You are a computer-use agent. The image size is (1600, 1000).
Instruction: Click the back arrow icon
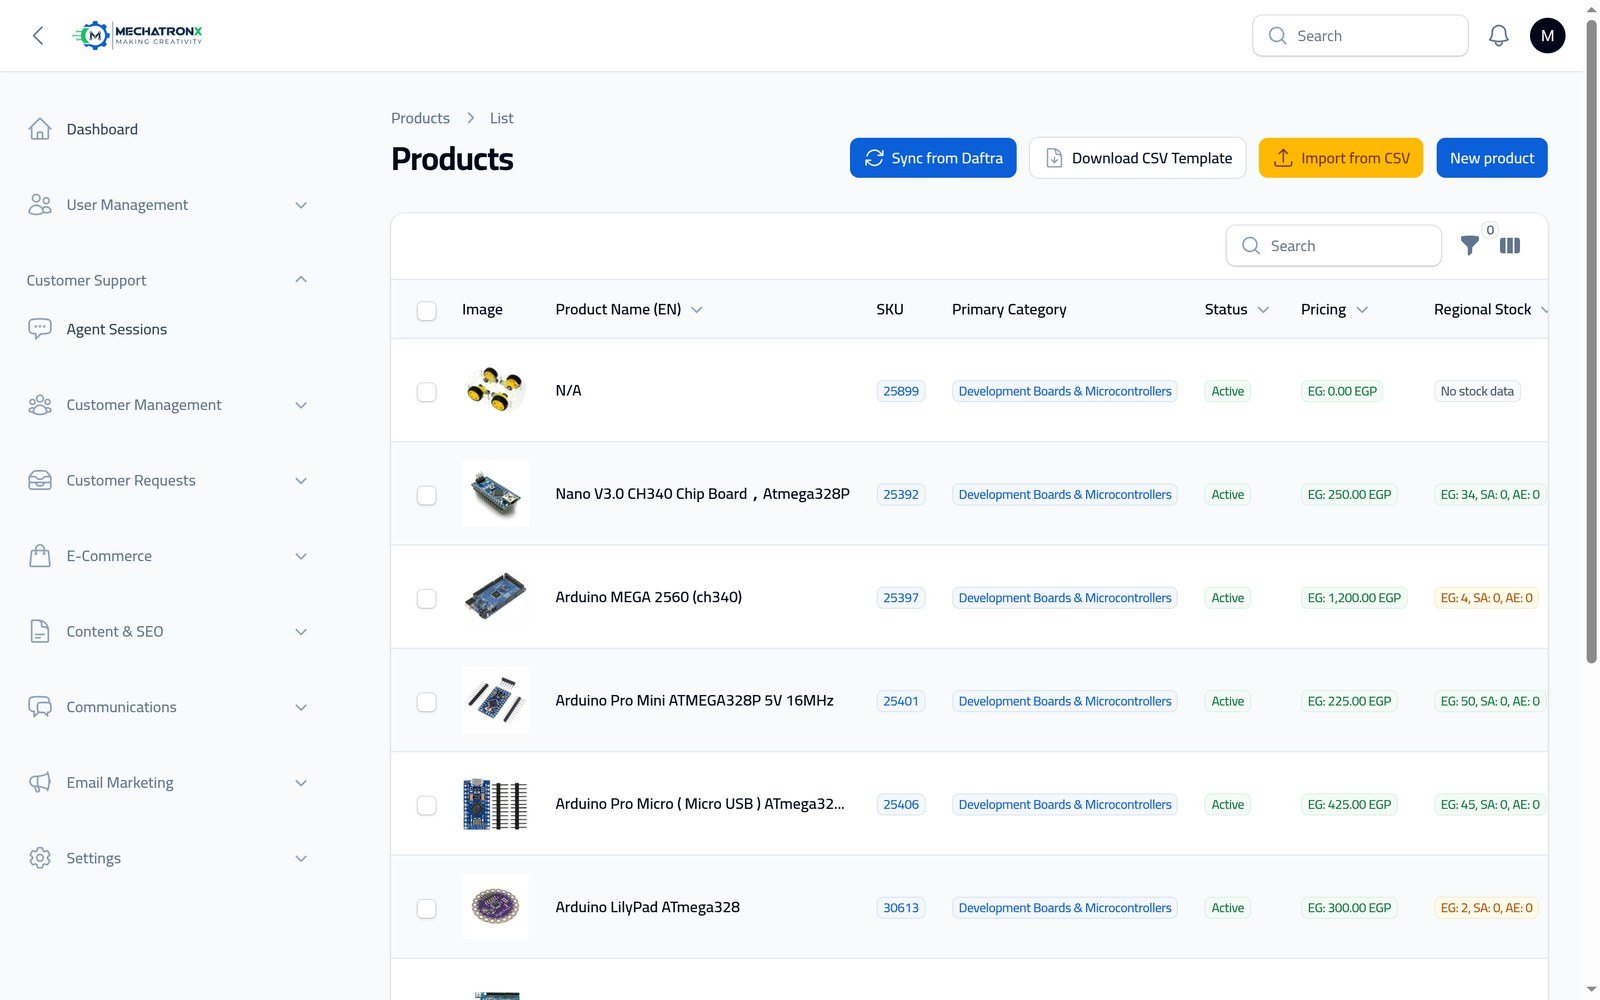[38, 36]
